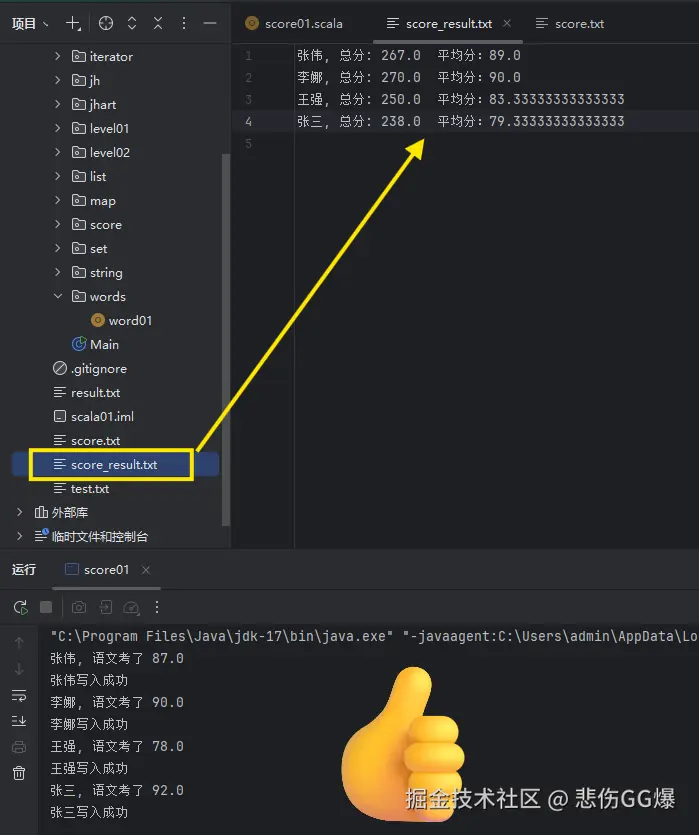Select word01 object in words folder
This screenshot has height=835, width=699.
pyautogui.click(x=121, y=321)
